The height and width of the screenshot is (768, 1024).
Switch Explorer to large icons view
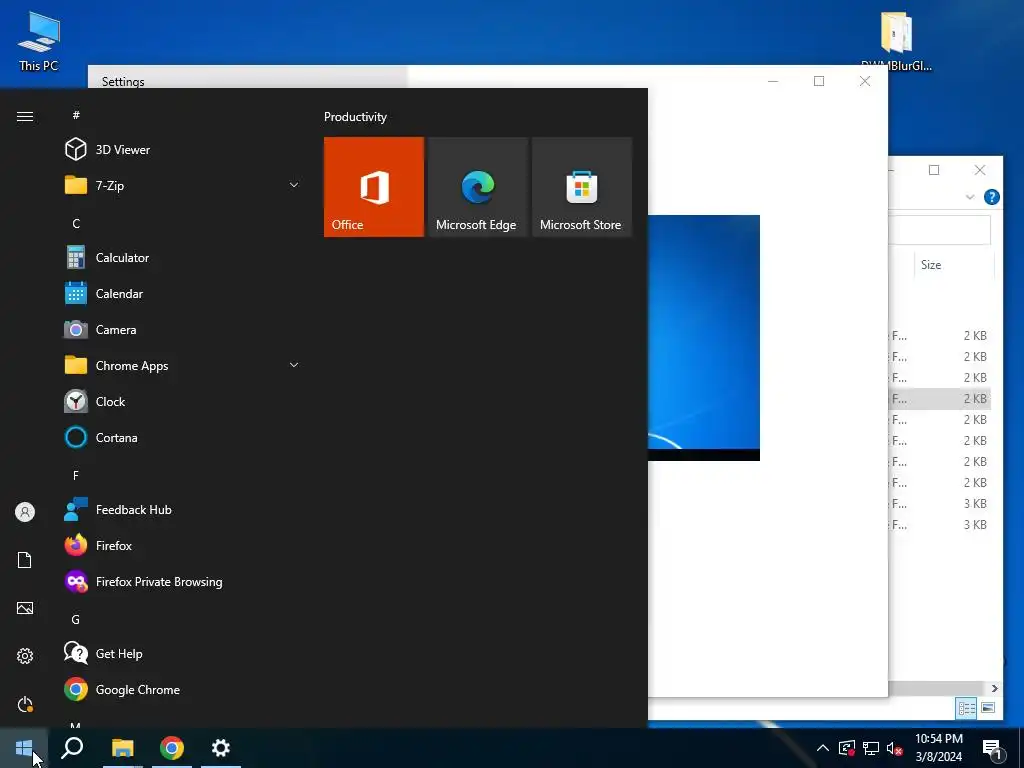pos(988,708)
